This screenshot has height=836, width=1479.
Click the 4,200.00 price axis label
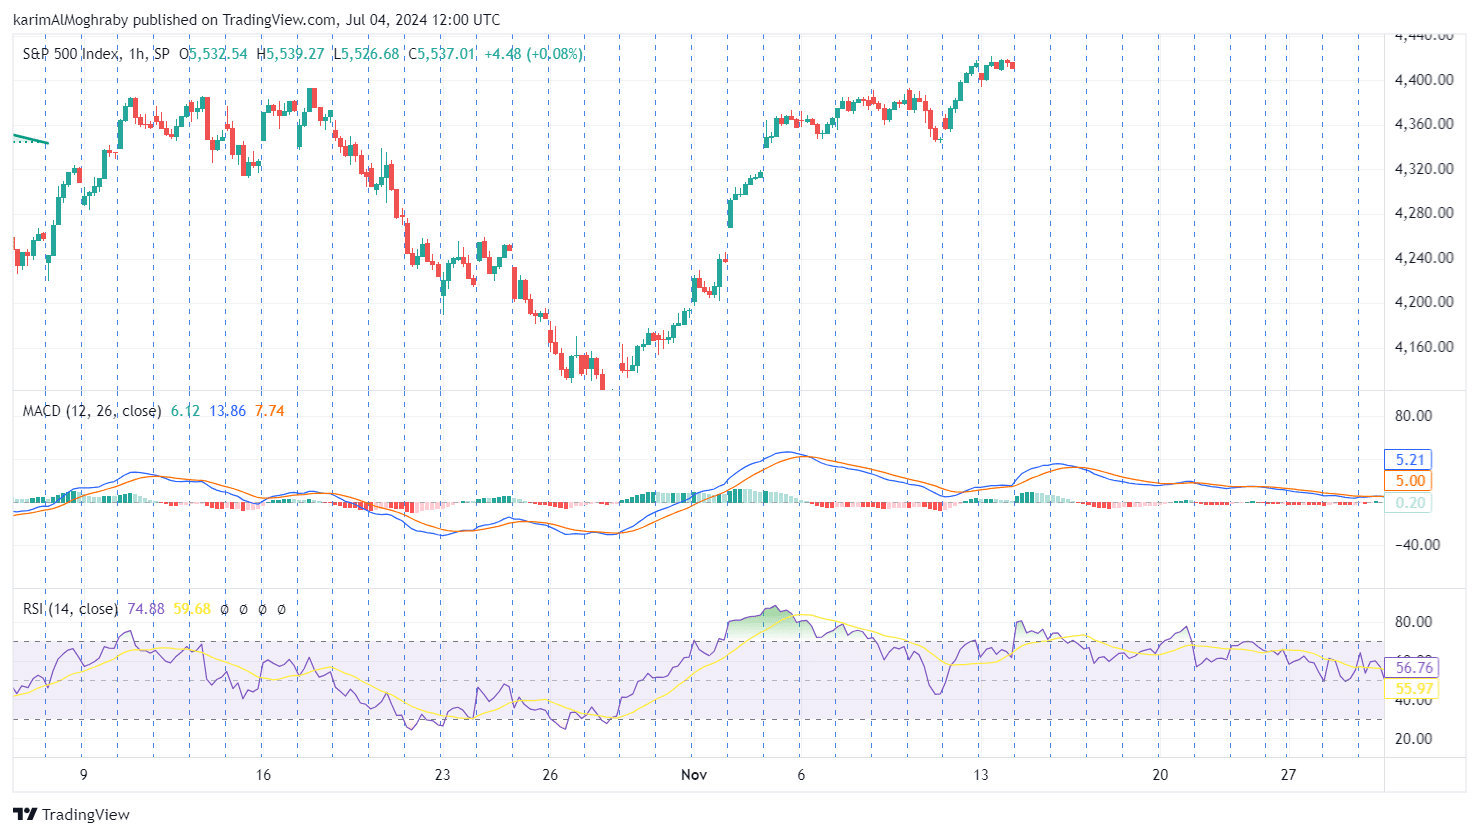click(x=1424, y=302)
